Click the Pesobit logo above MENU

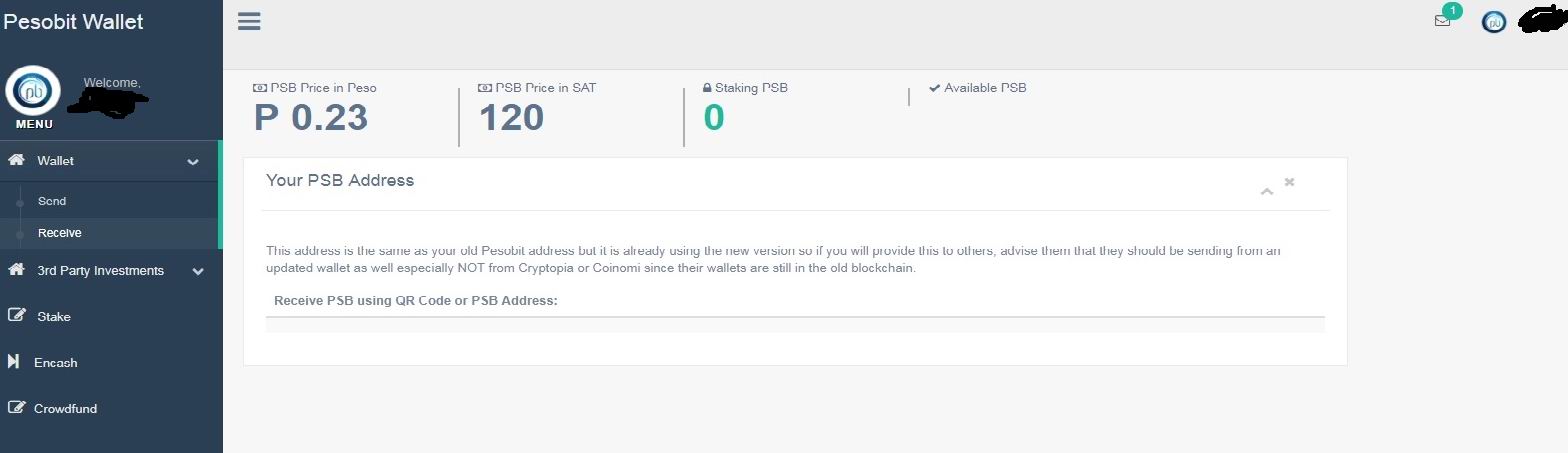point(33,91)
